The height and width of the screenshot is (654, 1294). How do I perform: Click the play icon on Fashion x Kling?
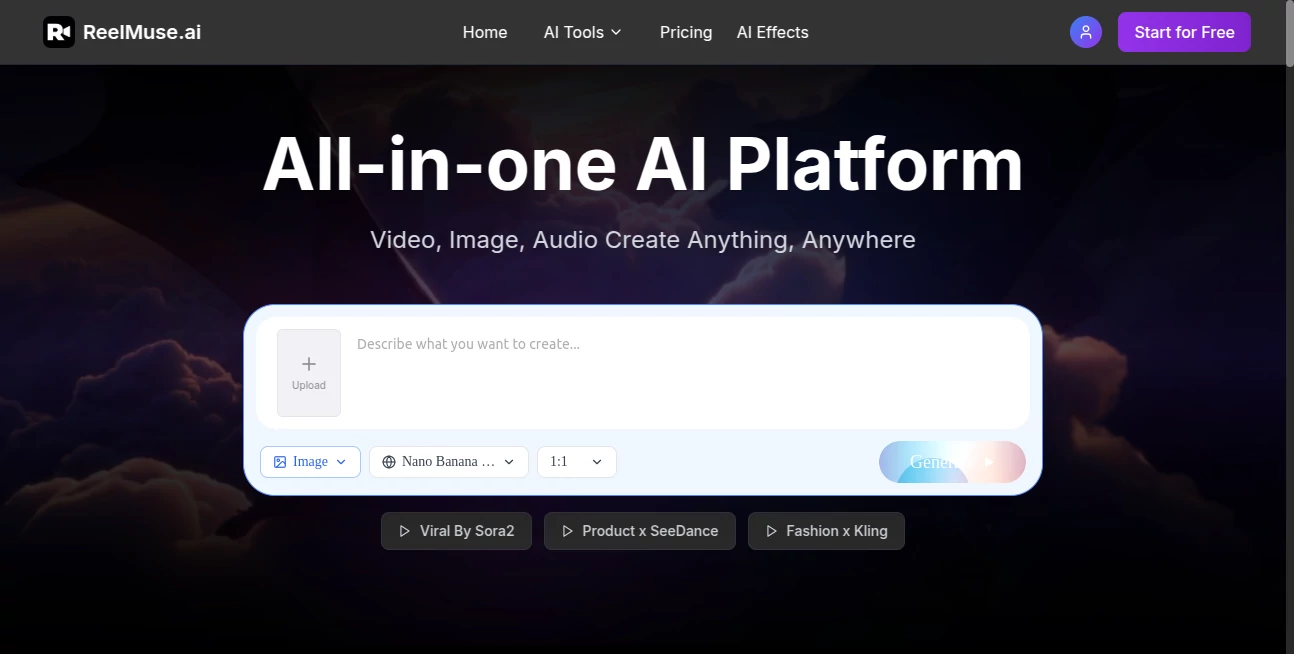pos(770,531)
